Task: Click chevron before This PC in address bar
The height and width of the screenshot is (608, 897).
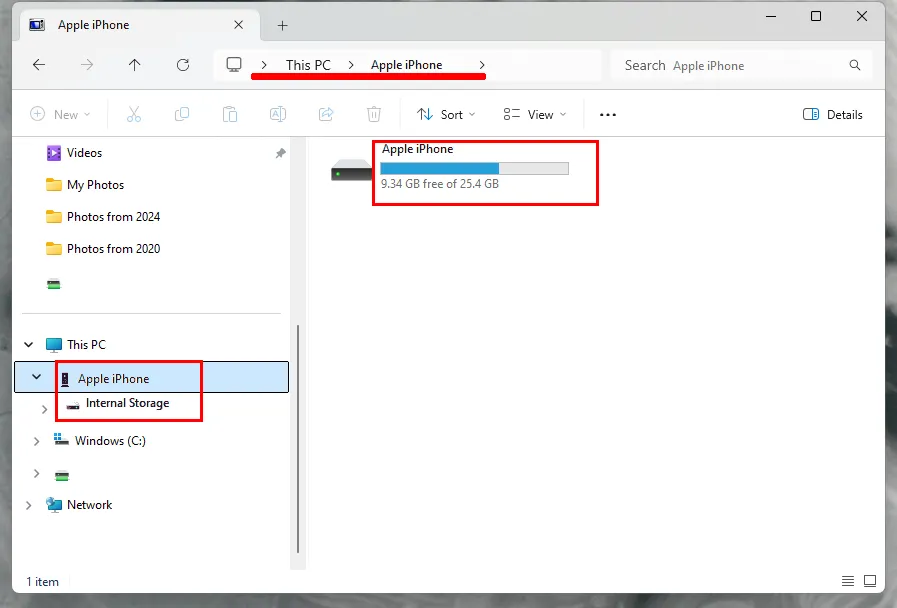Action: (x=264, y=65)
